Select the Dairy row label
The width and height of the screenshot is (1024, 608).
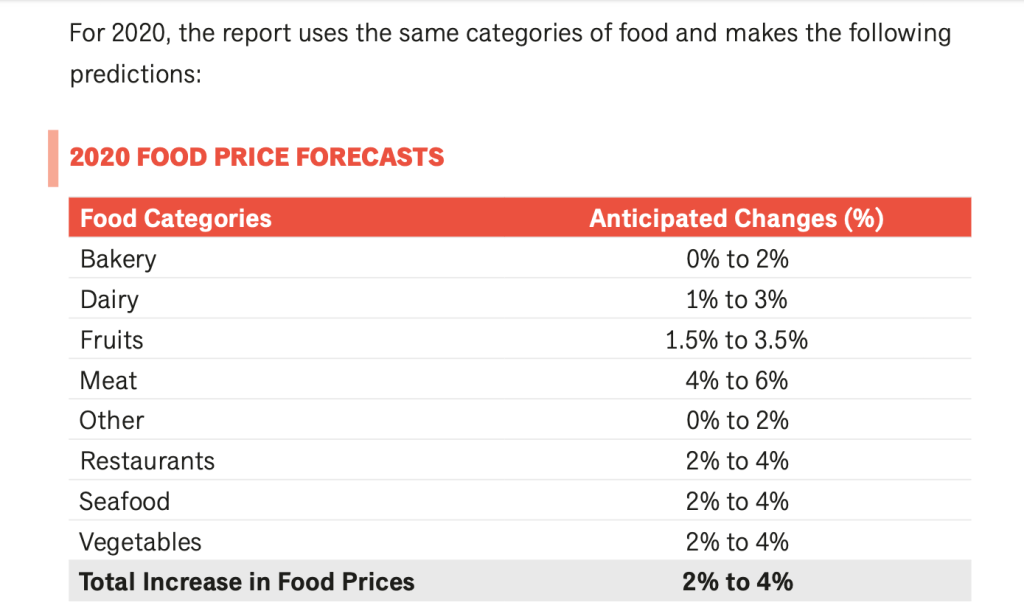point(109,299)
